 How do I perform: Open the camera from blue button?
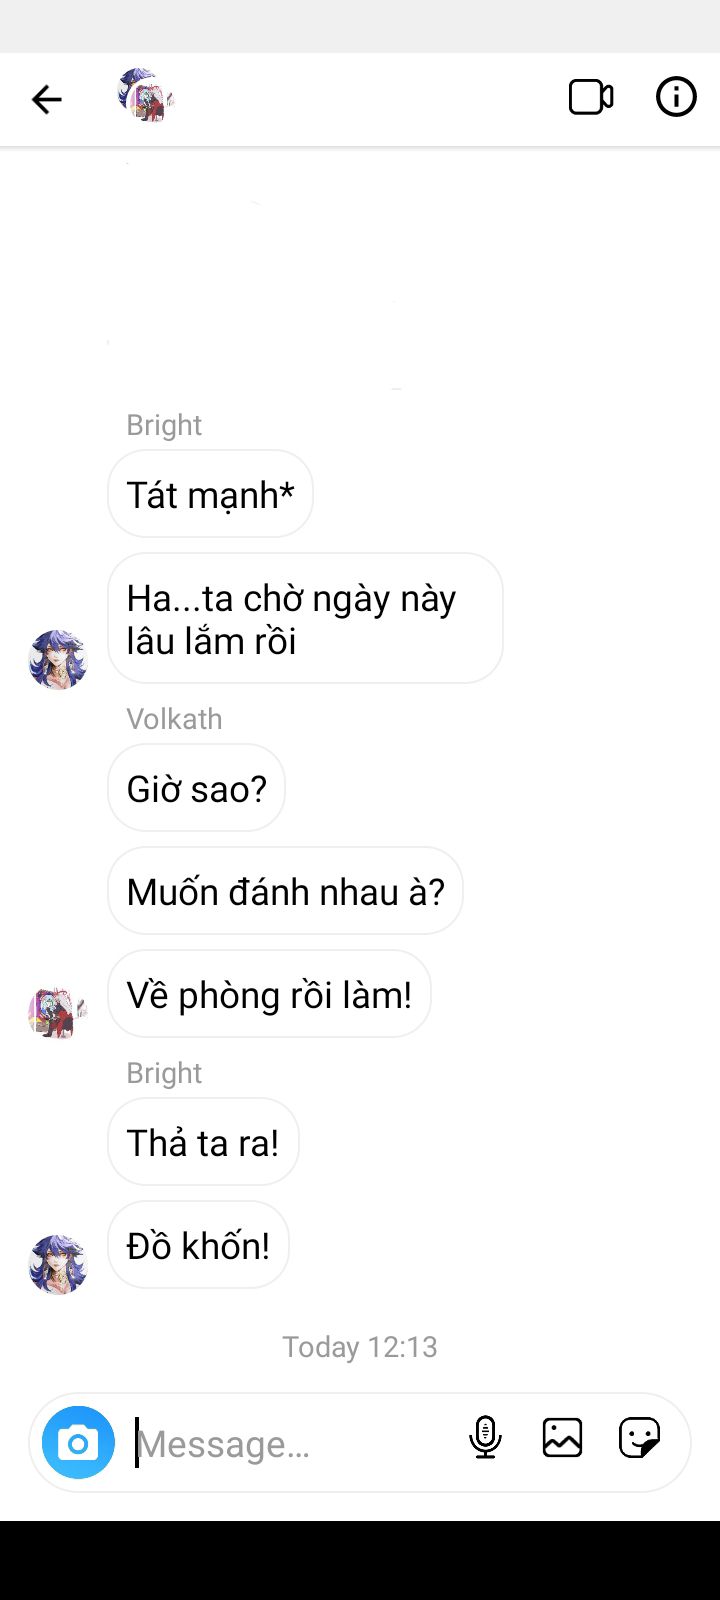(x=78, y=1442)
